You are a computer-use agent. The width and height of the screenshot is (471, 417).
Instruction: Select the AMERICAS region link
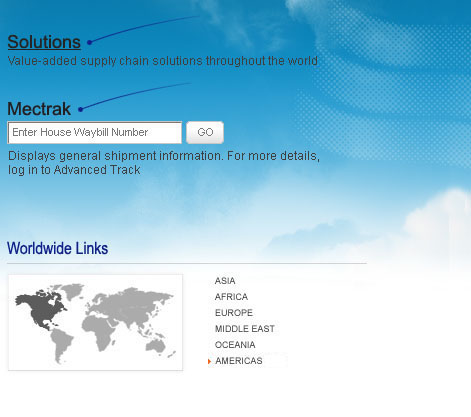click(239, 361)
